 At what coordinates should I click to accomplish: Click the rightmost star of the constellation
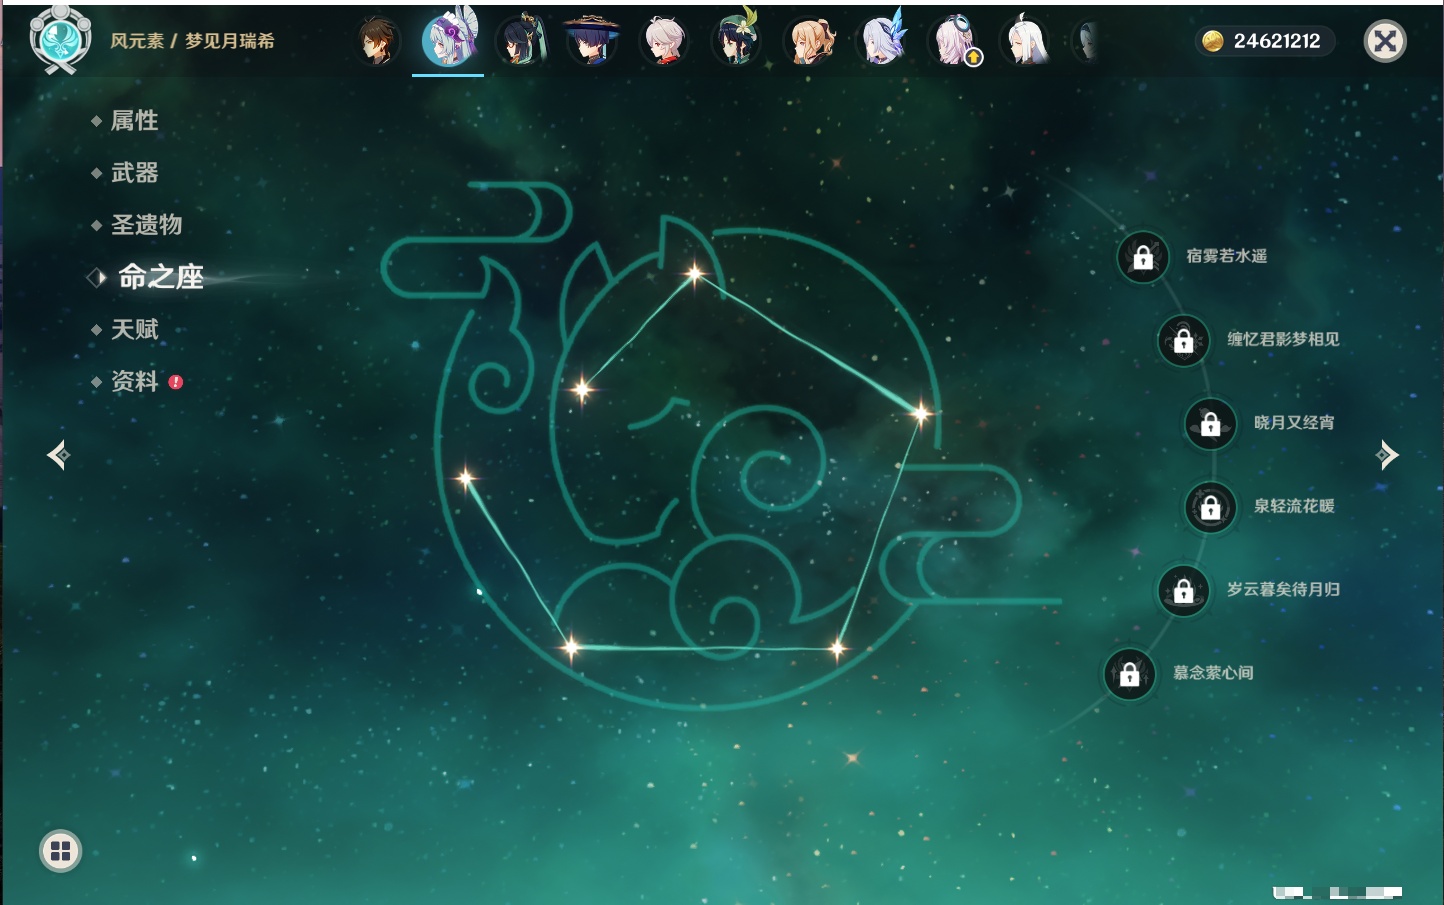pyautogui.click(x=921, y=412)
